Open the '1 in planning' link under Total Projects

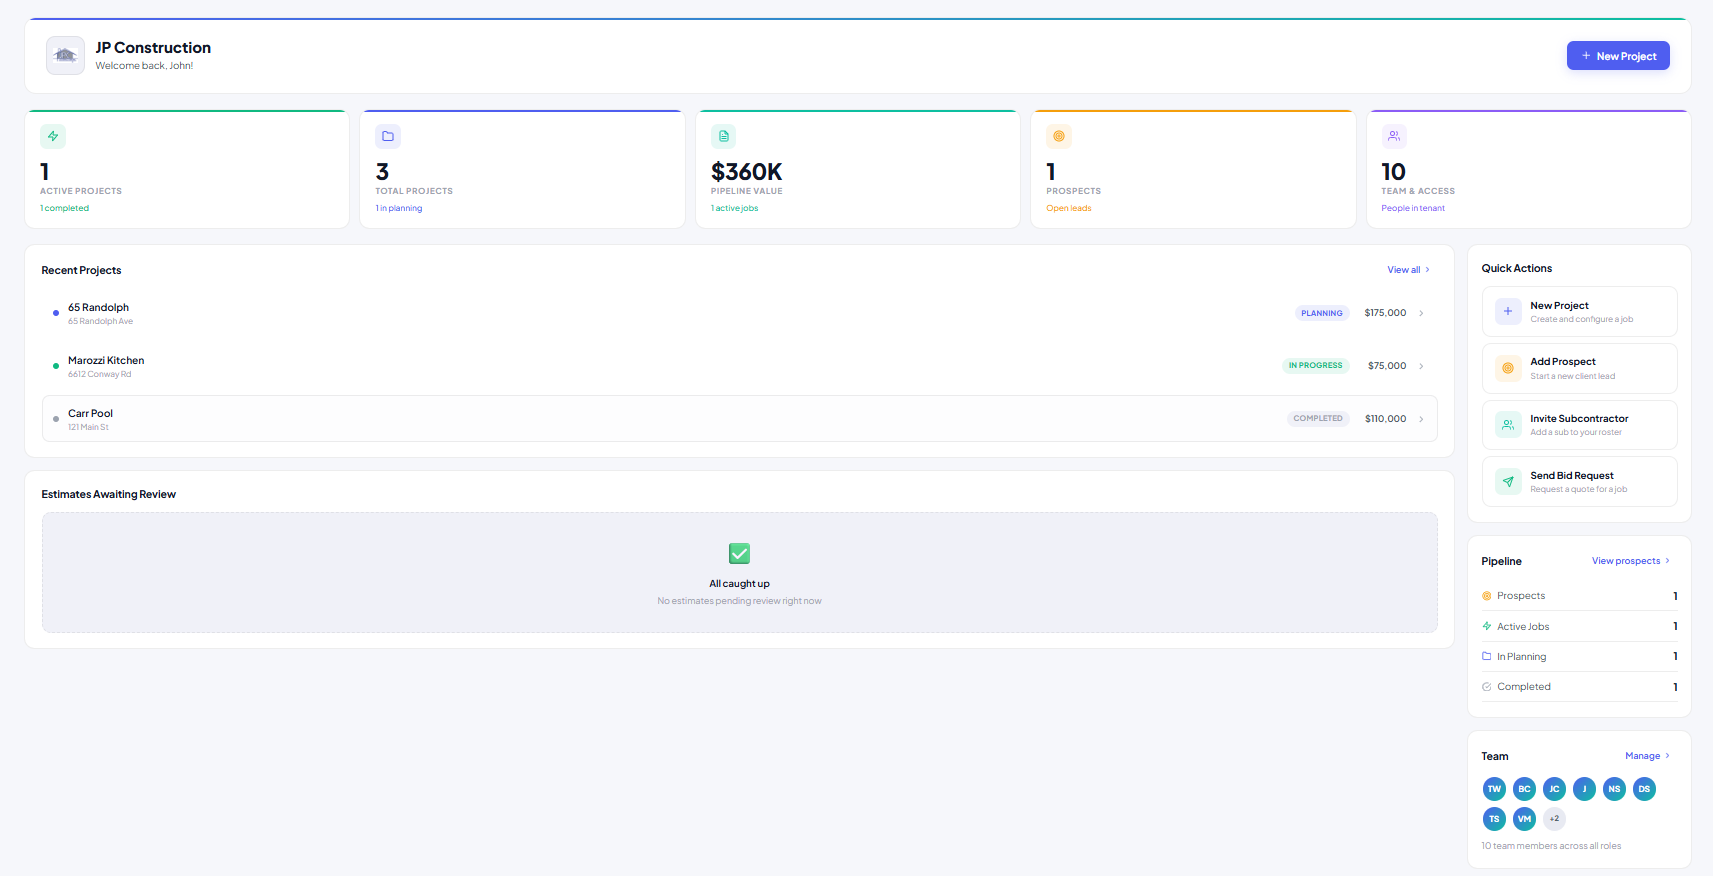point(399,208)
